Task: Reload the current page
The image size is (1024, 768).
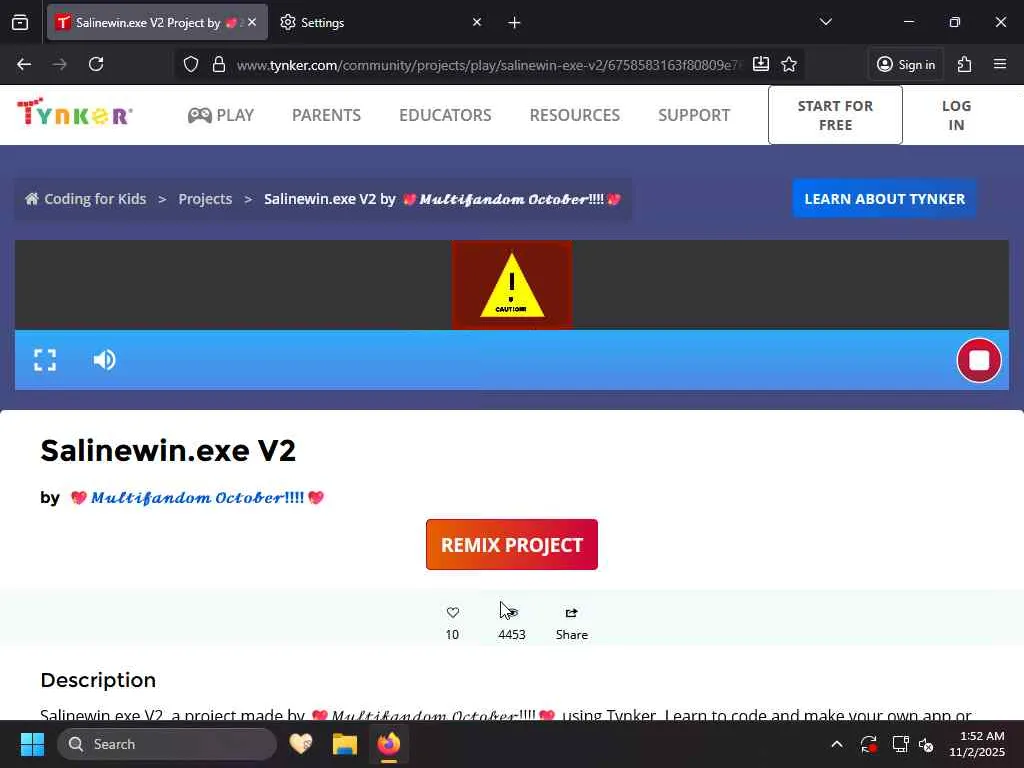Action: 96,64
